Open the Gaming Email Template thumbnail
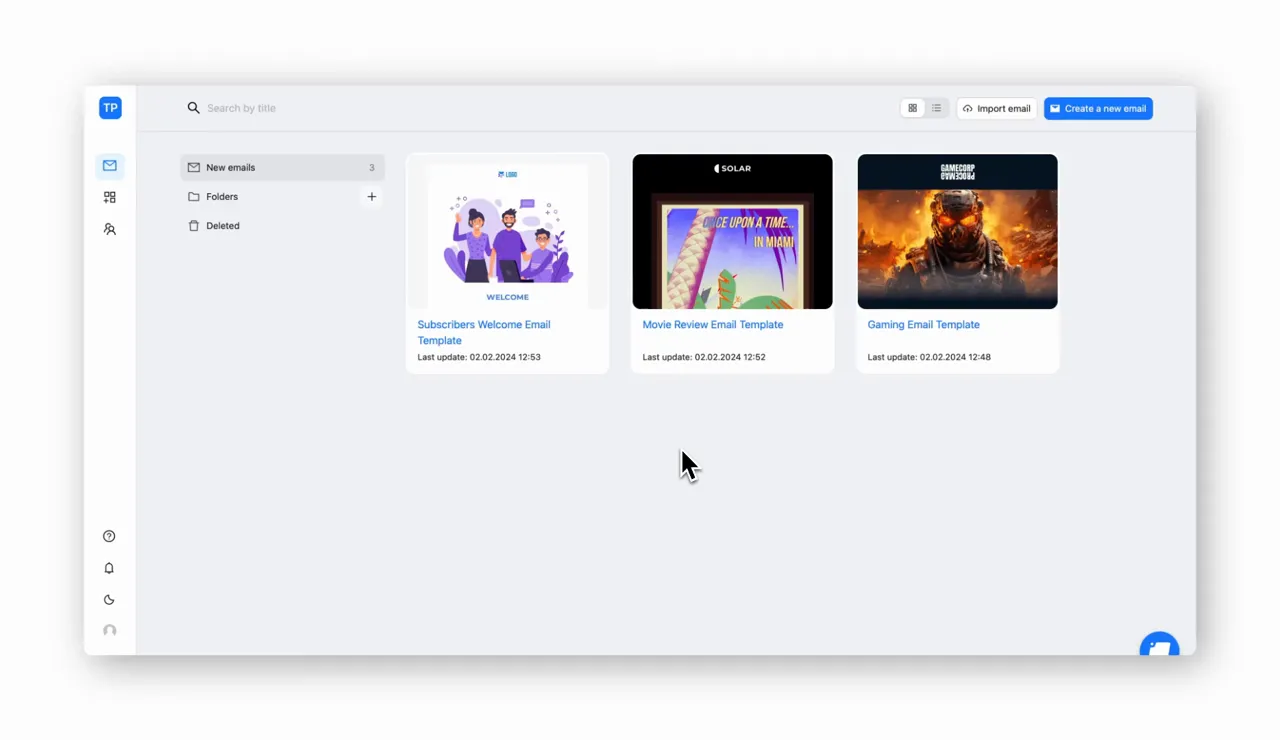 pyautogui.click(x=957, y=231)
